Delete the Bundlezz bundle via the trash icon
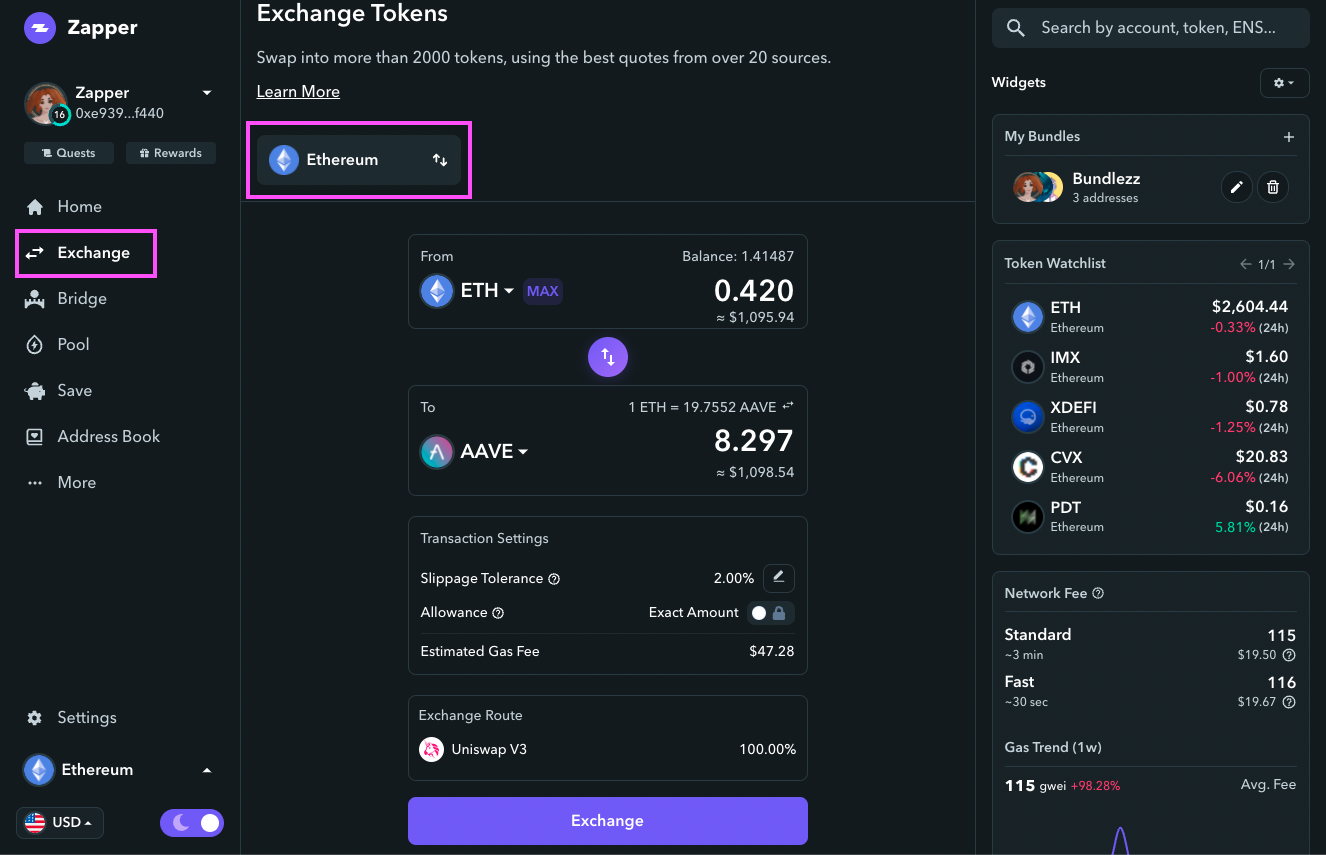The image size is (1326, 855). (x=1273, y=187)
